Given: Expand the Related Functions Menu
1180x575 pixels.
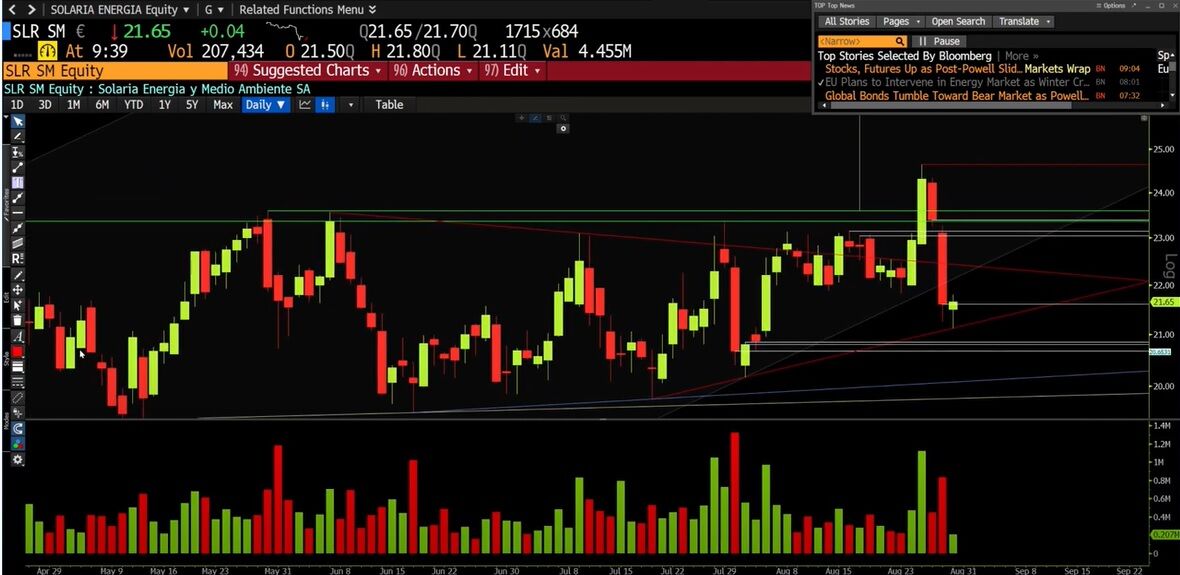Looking at the screenshot, I should (x=309, y=10).
